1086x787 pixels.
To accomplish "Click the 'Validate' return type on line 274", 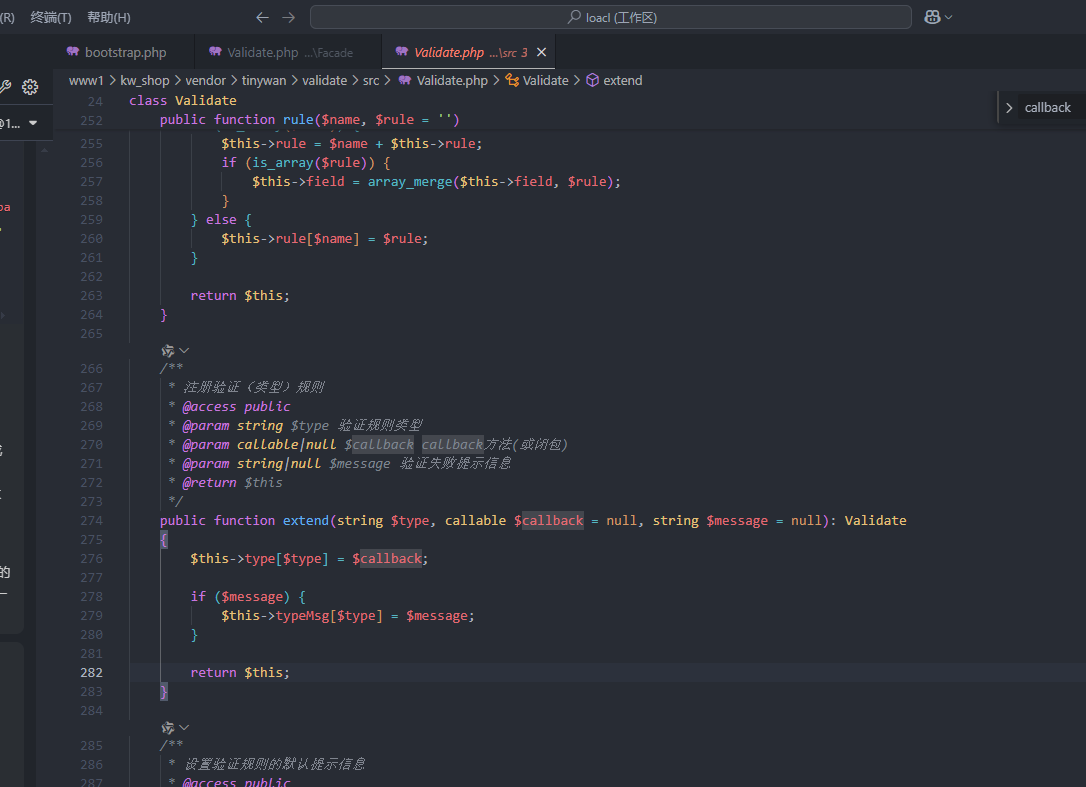I will click(x=875, y=520).
